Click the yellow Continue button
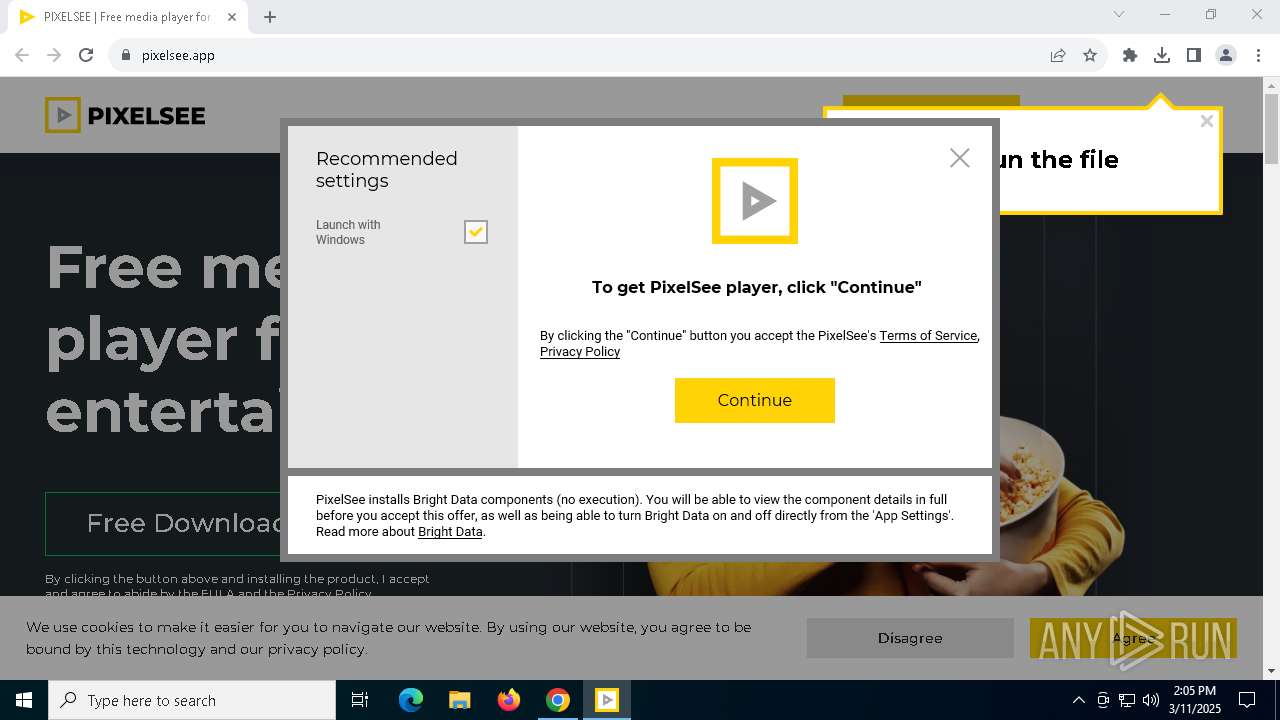1280x720 pixels. point(755,400)
